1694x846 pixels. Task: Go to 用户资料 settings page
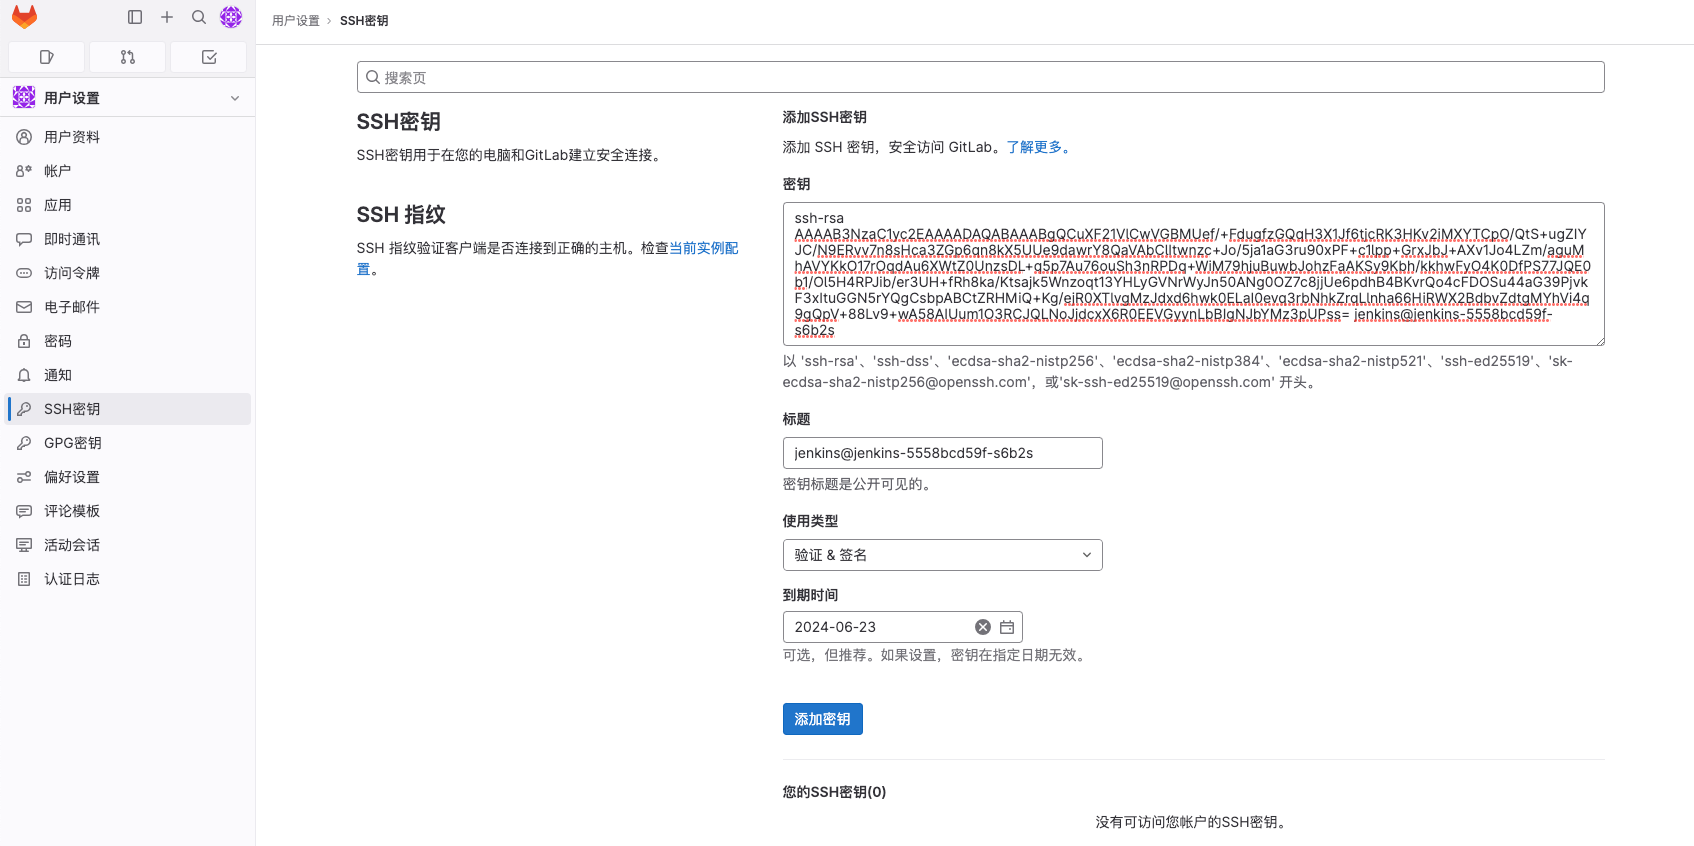point(128,137)
